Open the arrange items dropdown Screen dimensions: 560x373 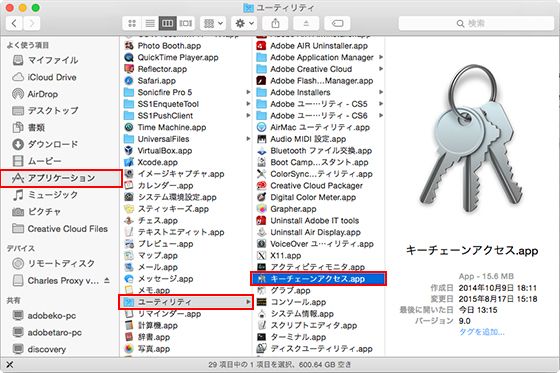(x=213, y=24)
